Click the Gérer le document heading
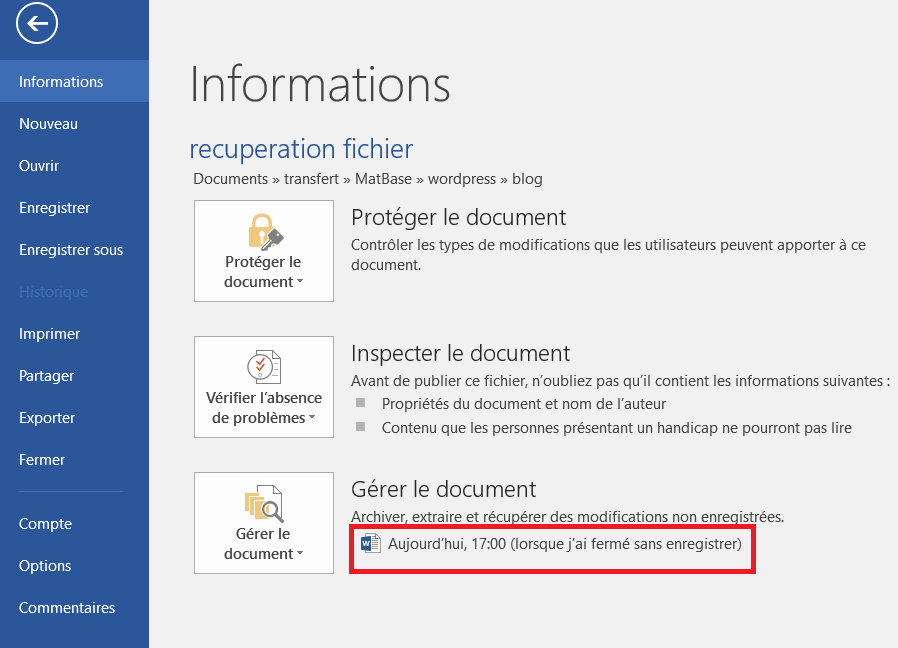This screenshot has height=648, width=898. pyautogui.click(x=443, y=489)
